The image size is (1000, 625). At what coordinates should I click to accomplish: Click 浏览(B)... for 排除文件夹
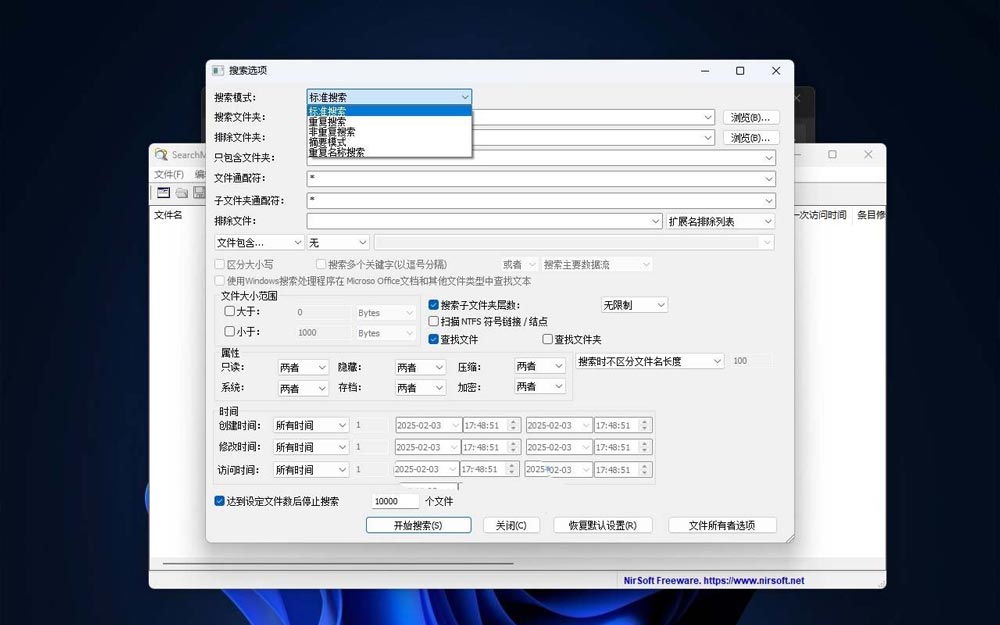click(751, 138)
